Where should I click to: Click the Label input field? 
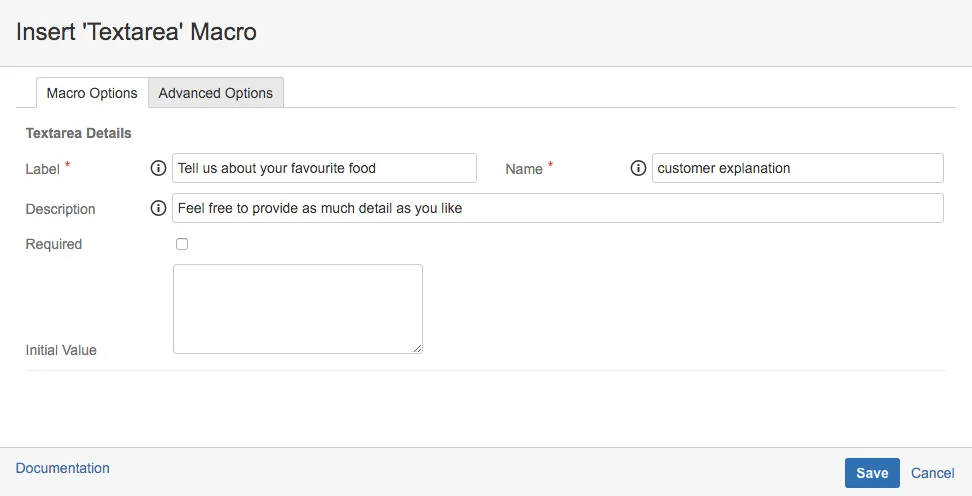pyautogui.click(x=324, y=168)
